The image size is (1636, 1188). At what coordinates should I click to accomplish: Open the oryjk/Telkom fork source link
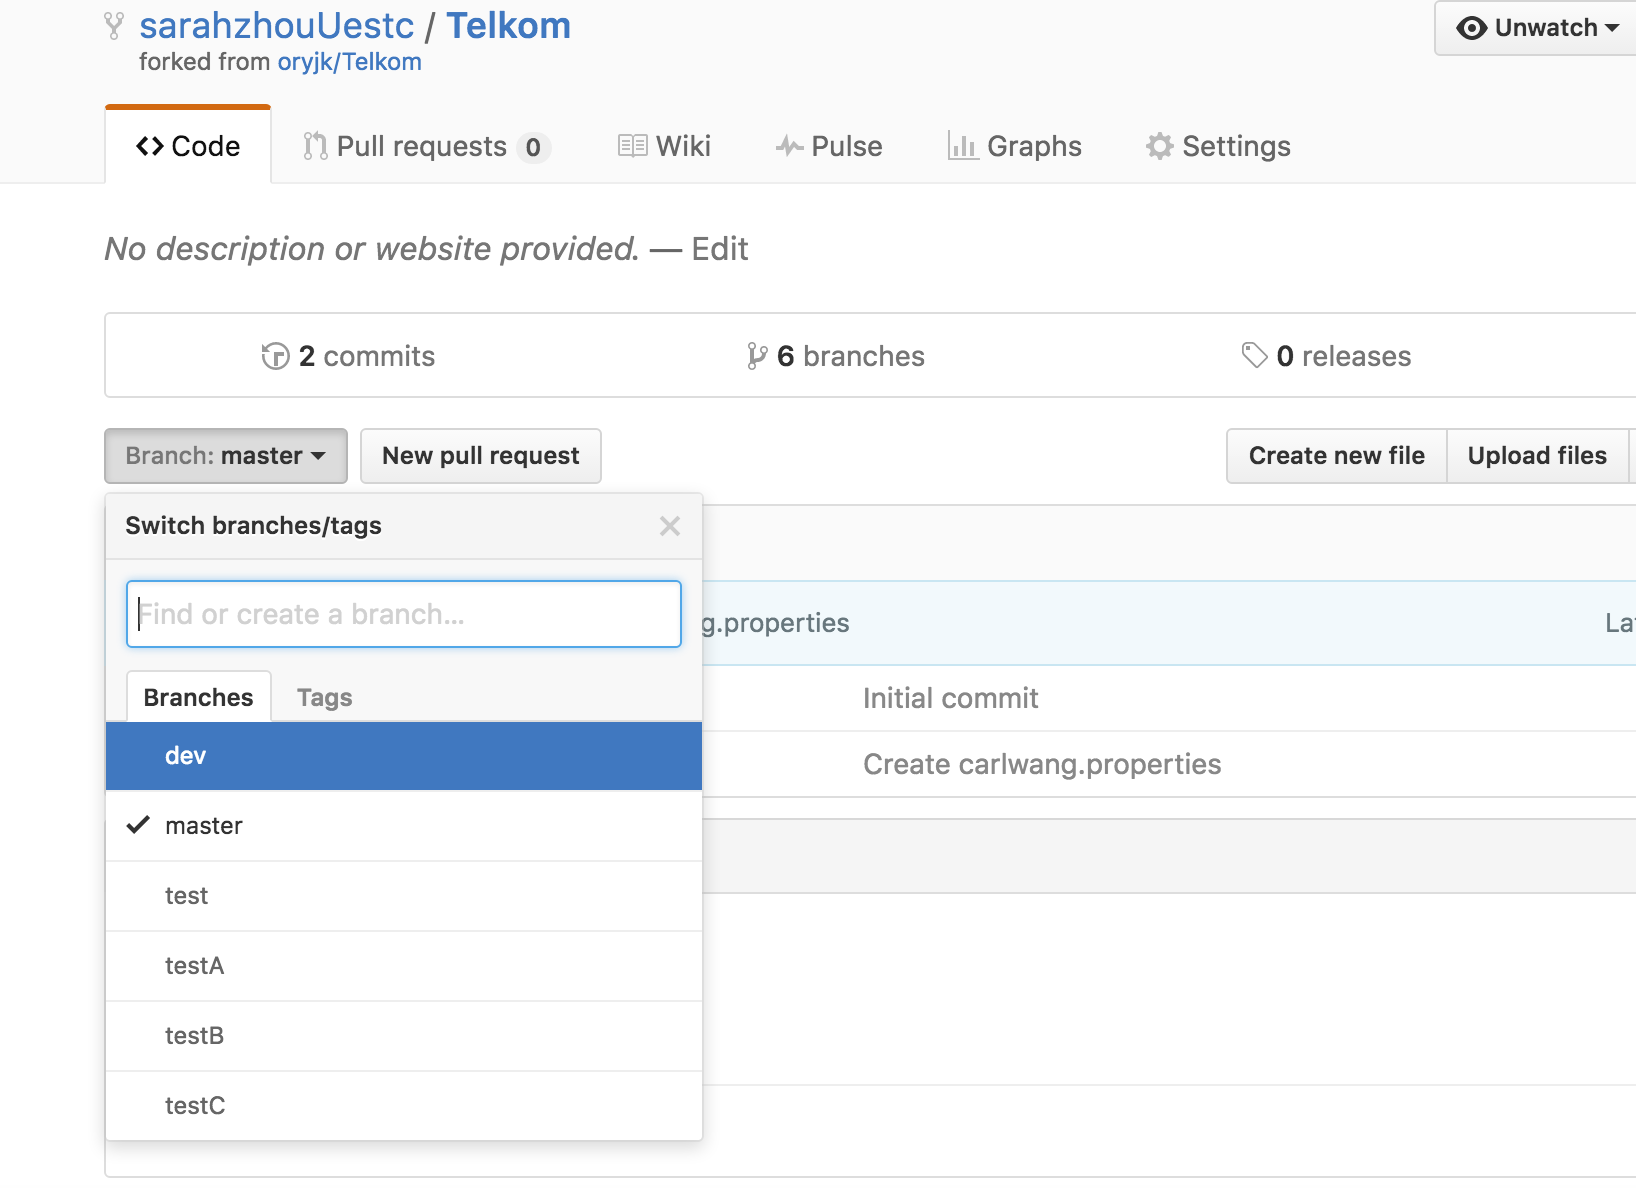click(349, 62)
